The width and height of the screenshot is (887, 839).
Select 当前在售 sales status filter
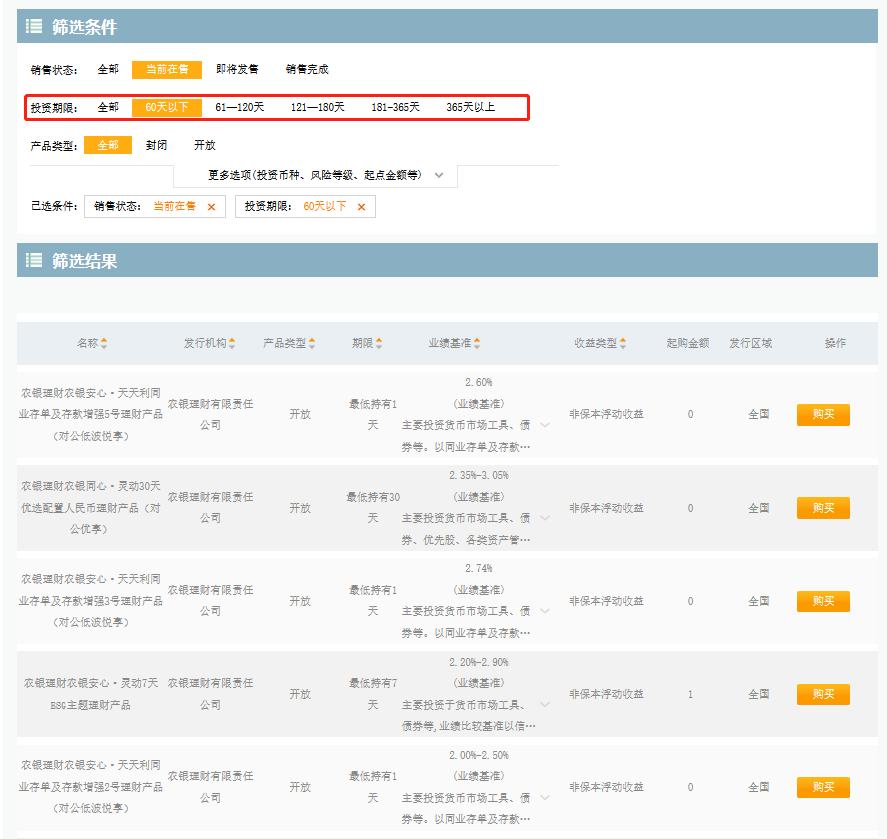pyautogui.click(x=167, y=70)
